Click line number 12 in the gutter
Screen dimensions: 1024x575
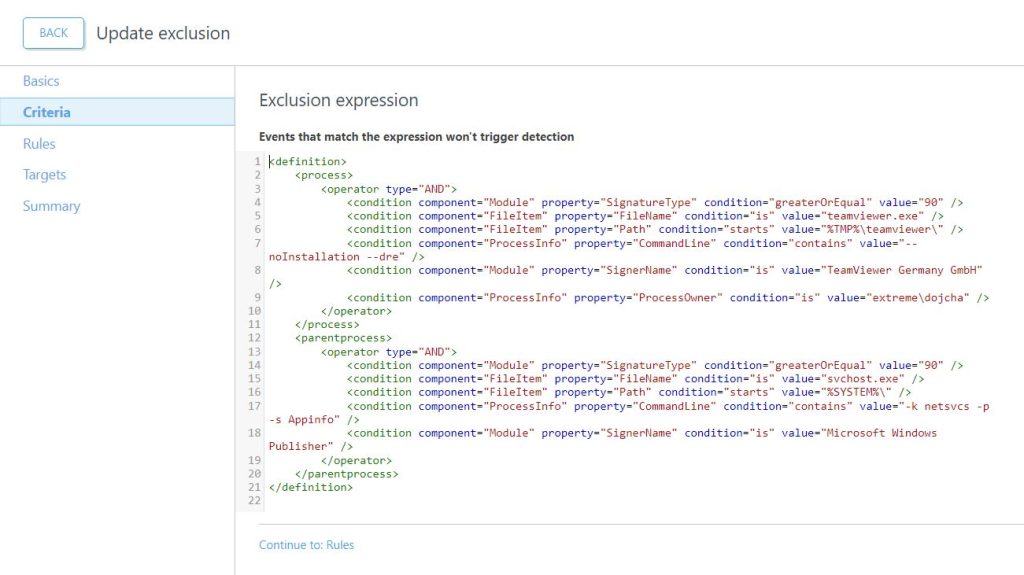click(x=256, y=338)
